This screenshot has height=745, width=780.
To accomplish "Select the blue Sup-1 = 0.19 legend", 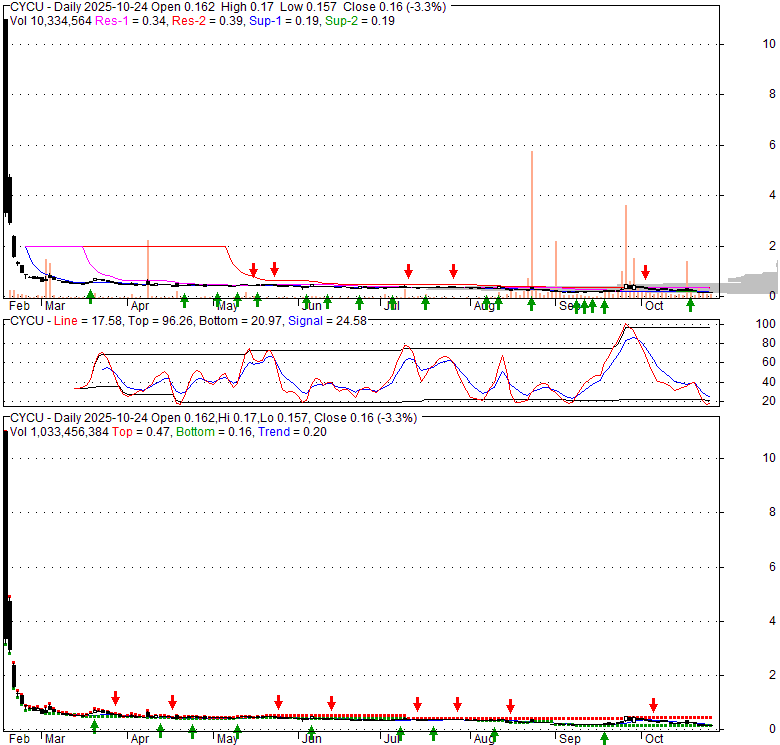I will coord(284,21).
